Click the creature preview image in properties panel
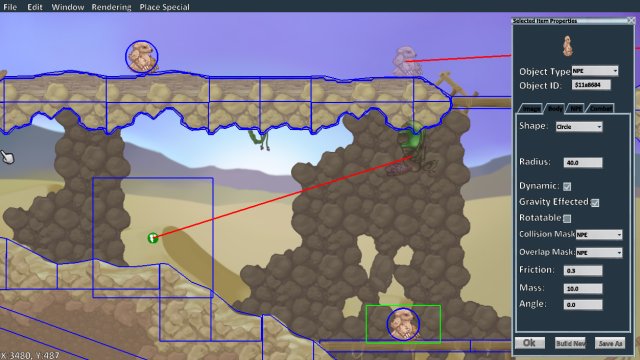Image resolution: width=640 pixels, height=360 pixels. [x=567, y=46]
